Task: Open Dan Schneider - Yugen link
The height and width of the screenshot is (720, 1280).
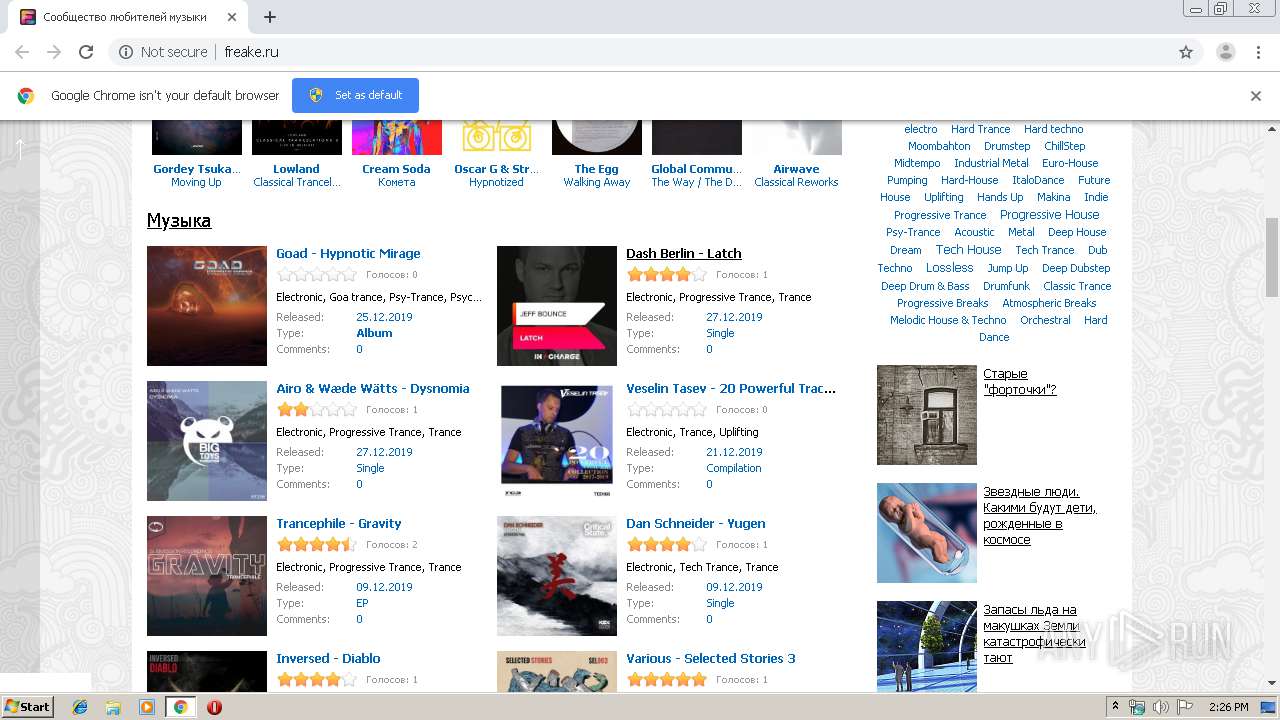Action: 696,524
